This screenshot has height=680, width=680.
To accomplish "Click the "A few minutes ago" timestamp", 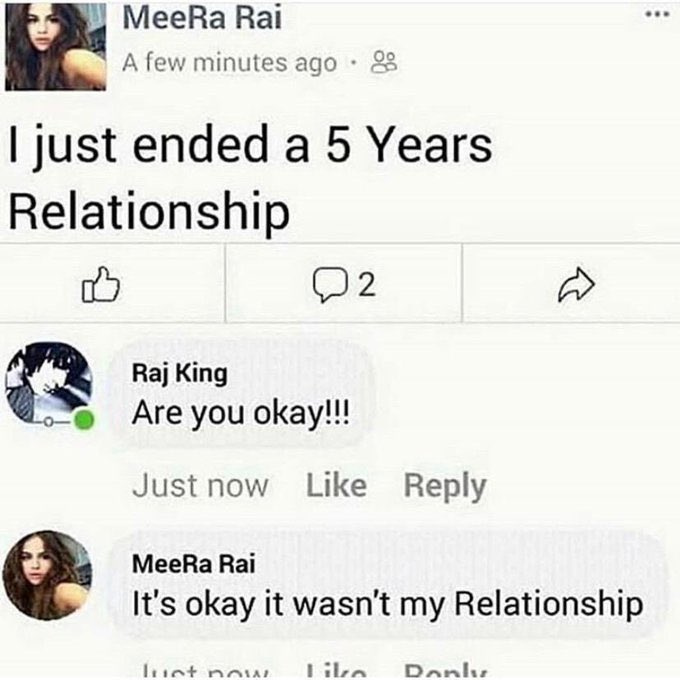I will pyautogui.click(x=229, y=63).
